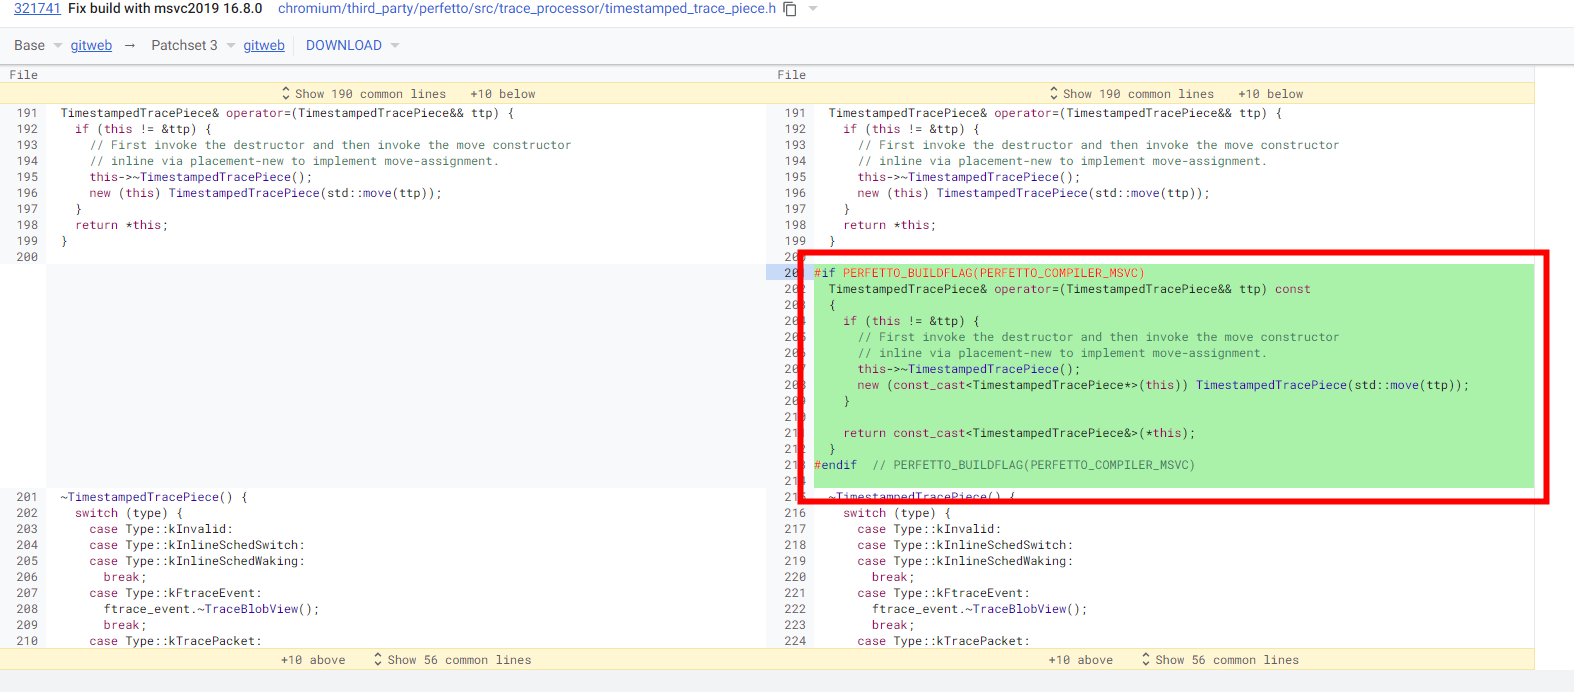
Task: Select right pane line number 193
Action: click(x=795, y=145)
